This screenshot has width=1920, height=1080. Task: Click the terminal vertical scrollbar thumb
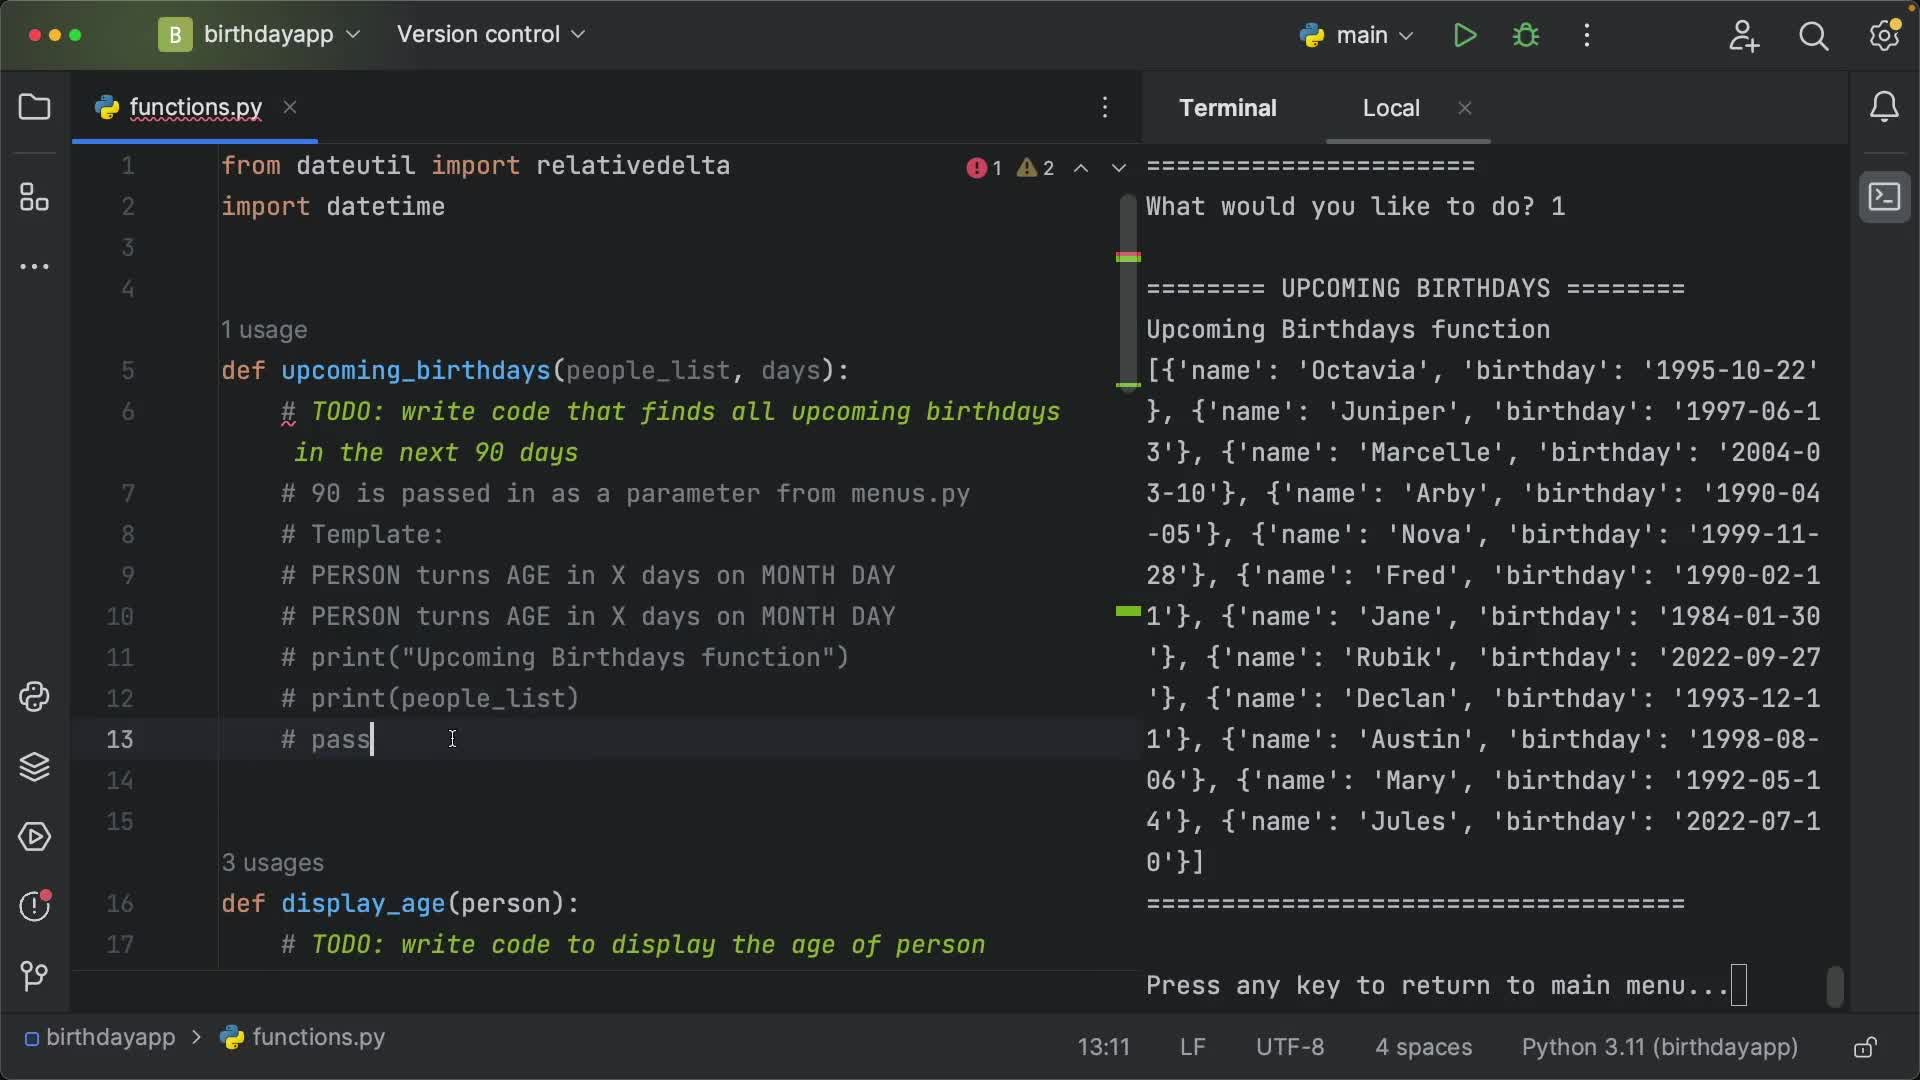[x=1834, y=986]
